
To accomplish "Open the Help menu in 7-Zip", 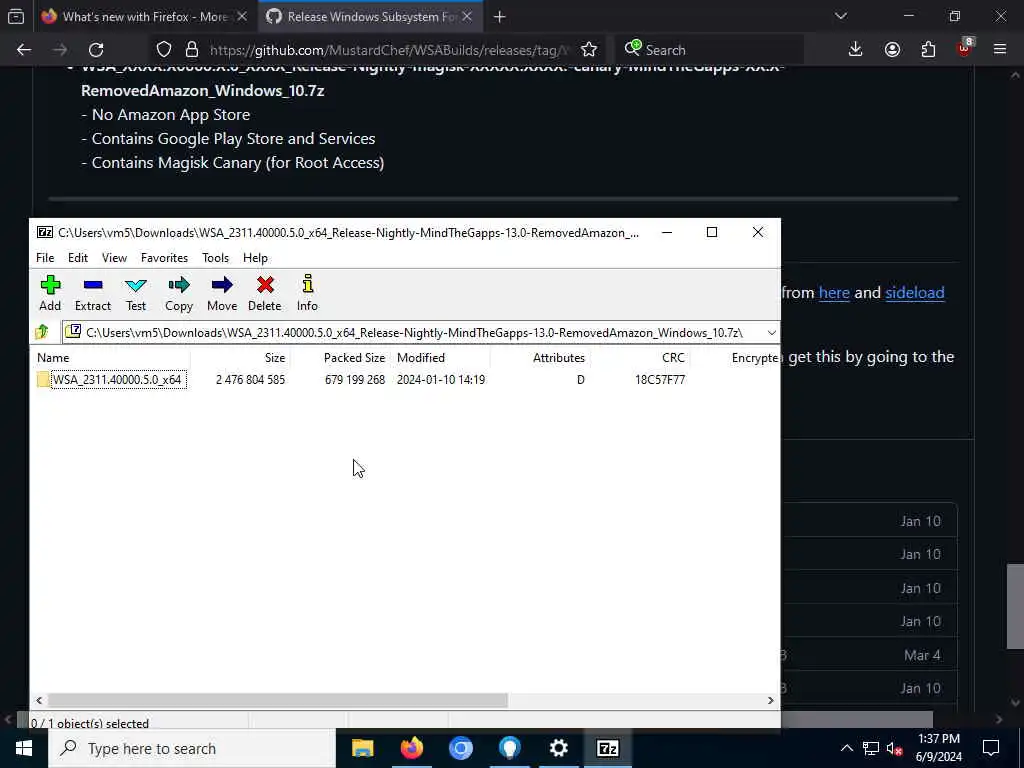I will [x=255, y=258].
